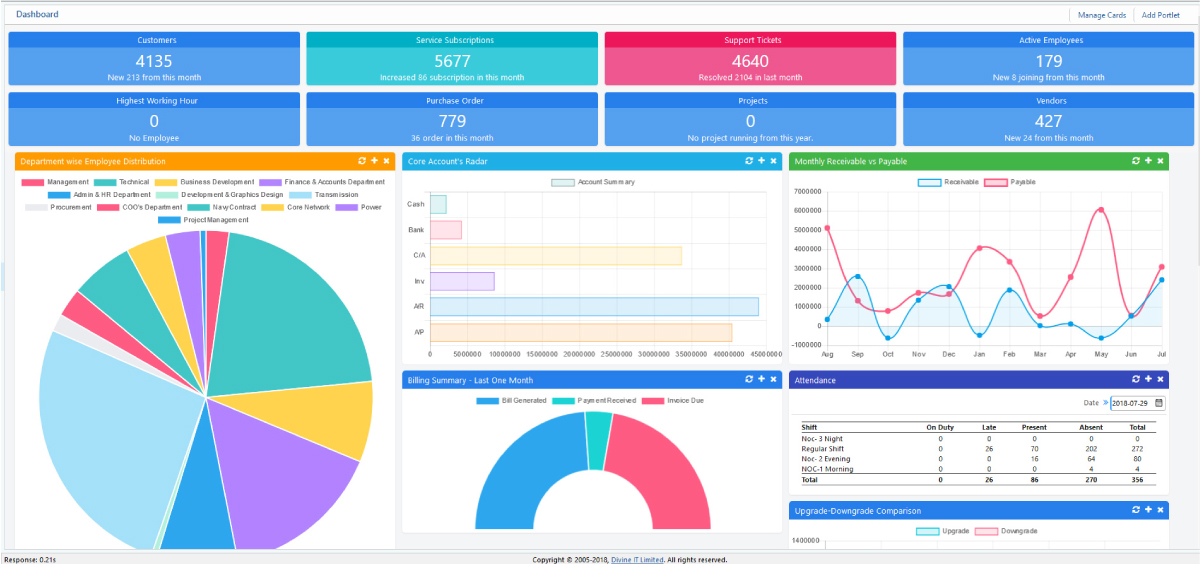The height and width of the screenshot is (564, 1200).
Task: Close the Attendance portlet
Action: [x=1160, y=379]
